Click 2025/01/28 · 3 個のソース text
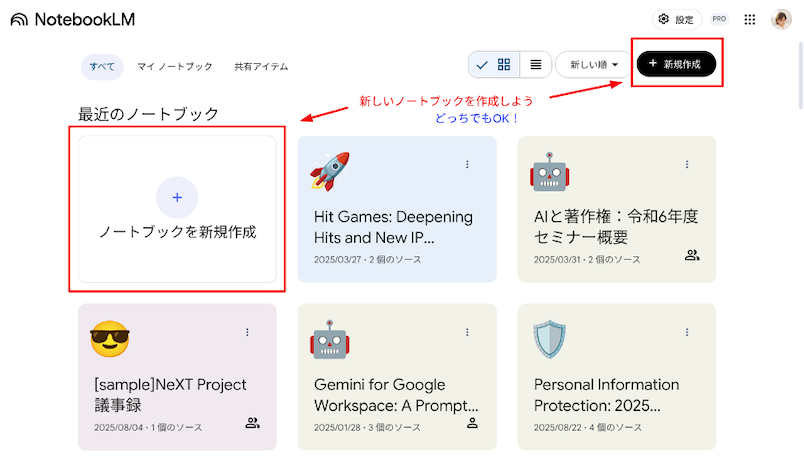Screen dimensions: 804x461 pyautogui.click(x=367, y=428)
